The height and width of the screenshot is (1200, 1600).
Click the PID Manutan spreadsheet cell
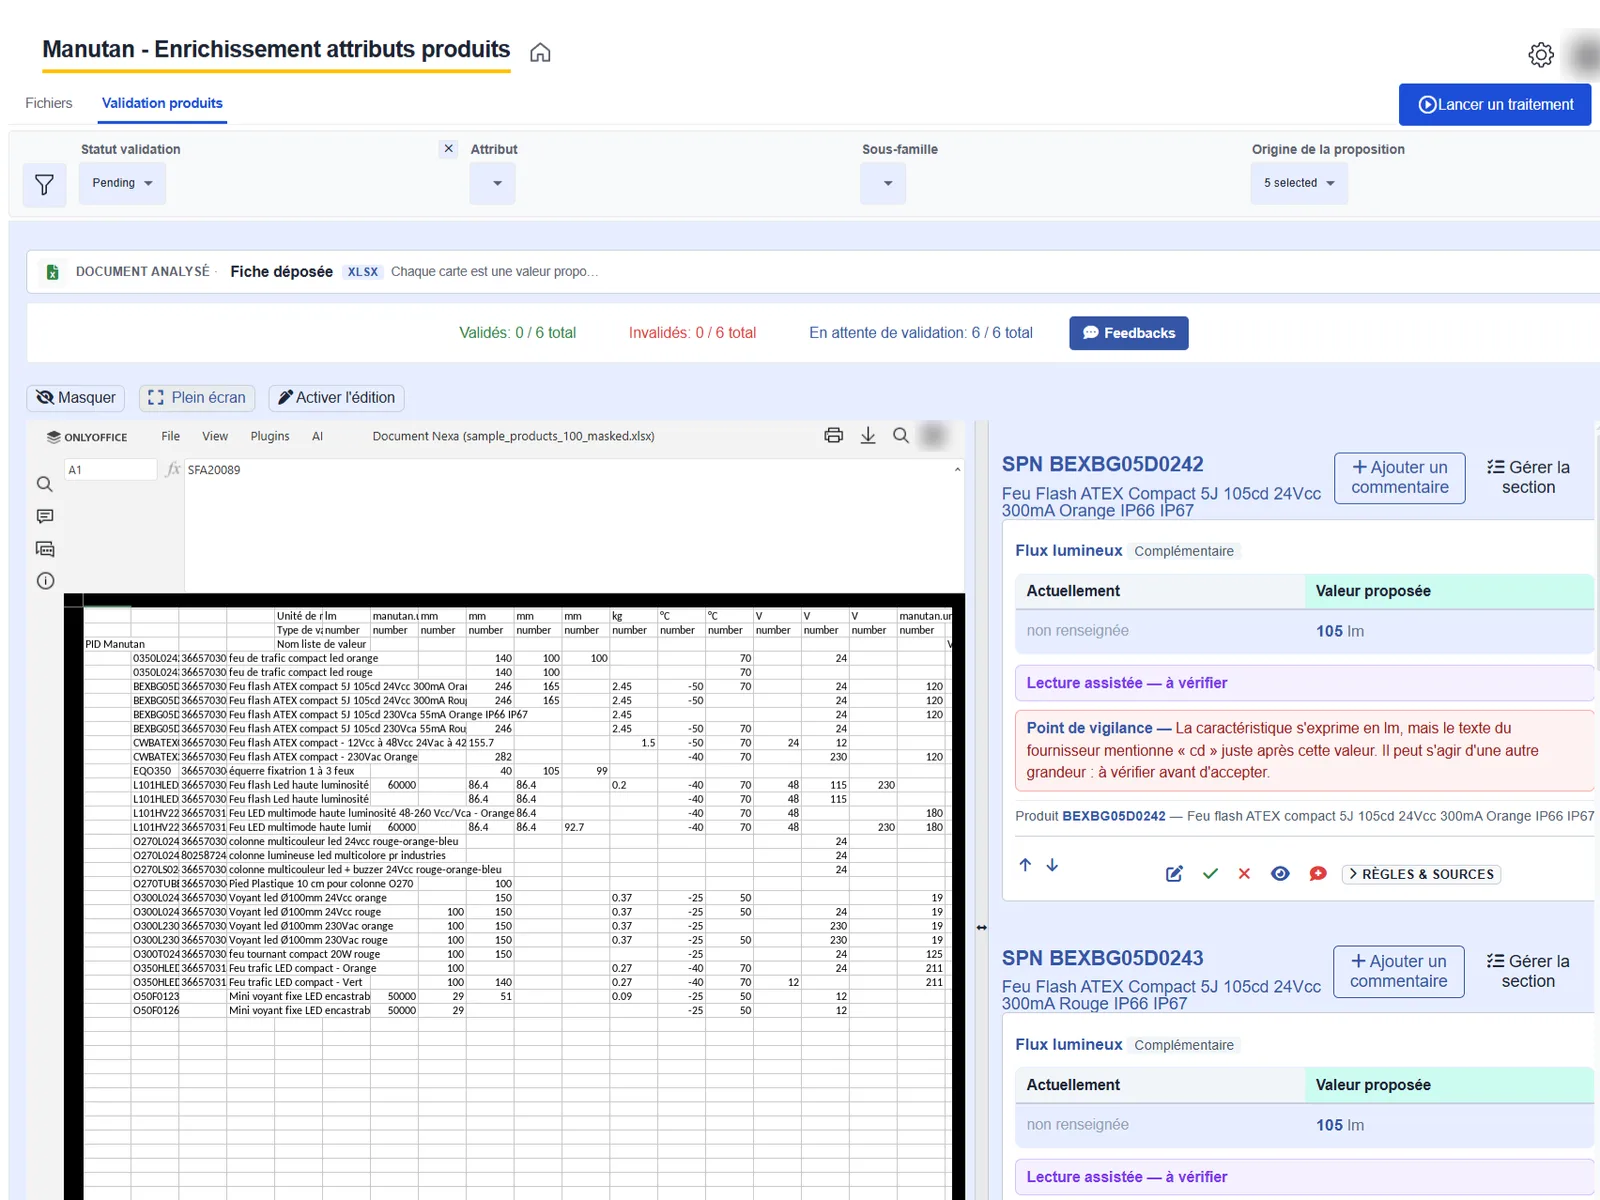107,644
